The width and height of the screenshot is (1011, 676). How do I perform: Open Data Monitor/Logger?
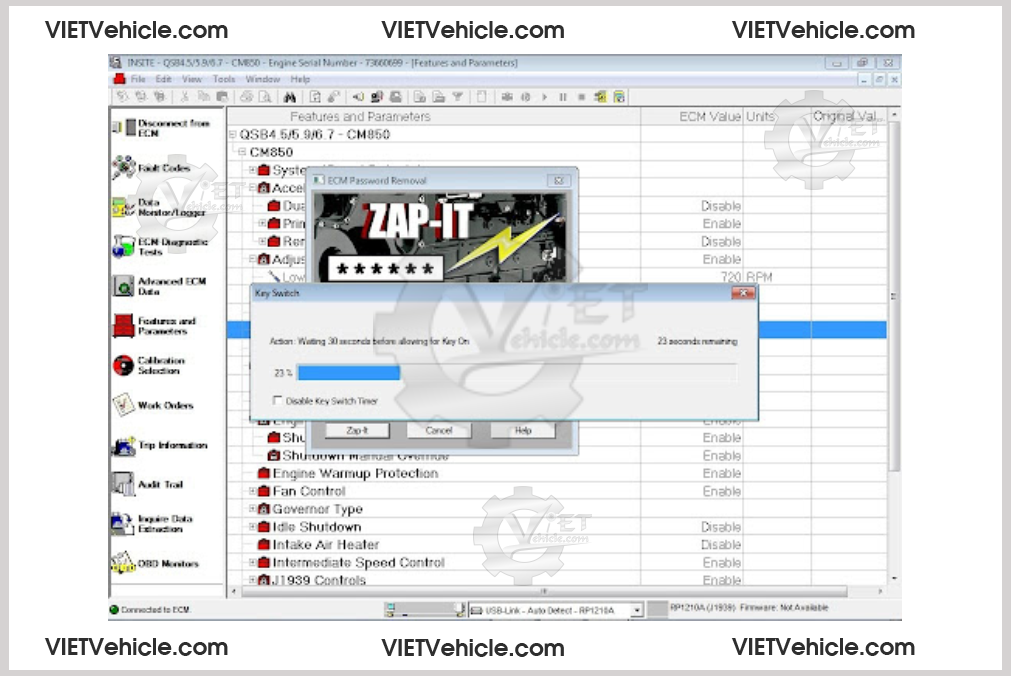point(123,208)
